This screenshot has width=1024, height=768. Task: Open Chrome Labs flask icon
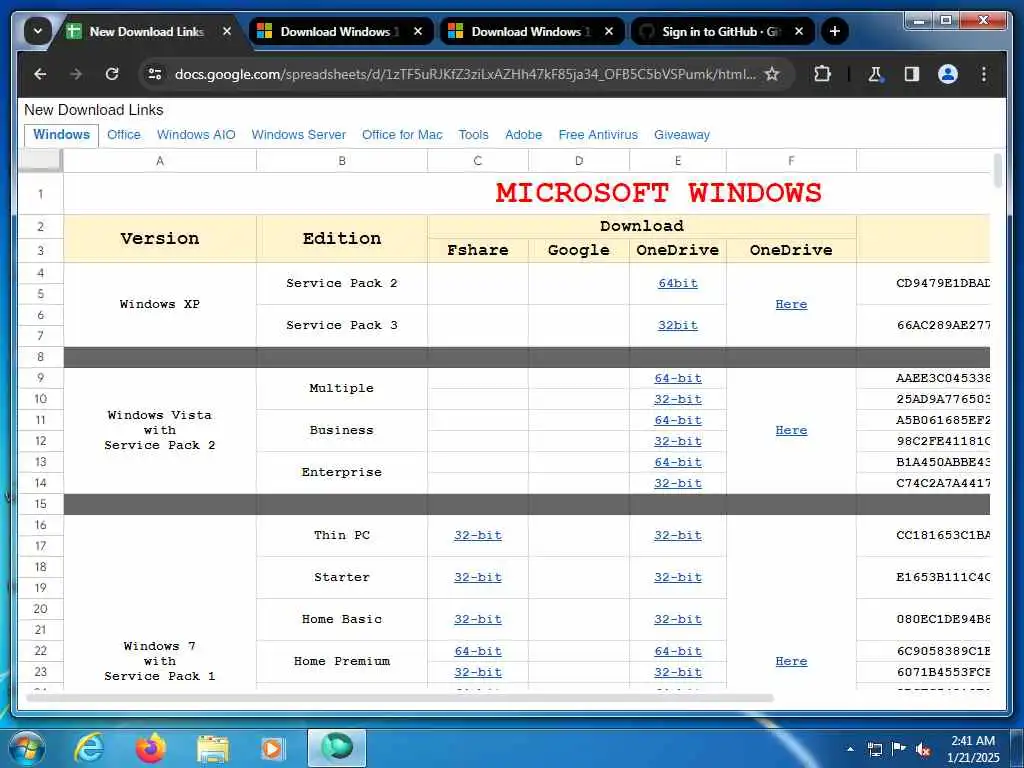[x=875, y=74]
